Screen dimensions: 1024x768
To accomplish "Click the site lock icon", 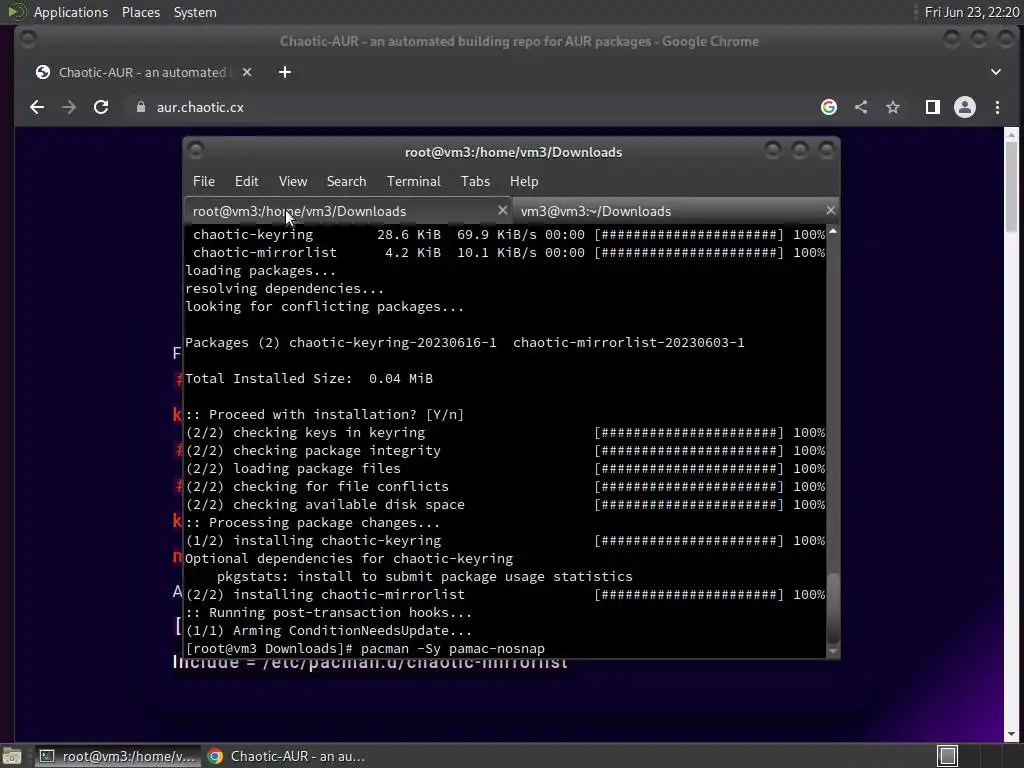I will [140, 107].
